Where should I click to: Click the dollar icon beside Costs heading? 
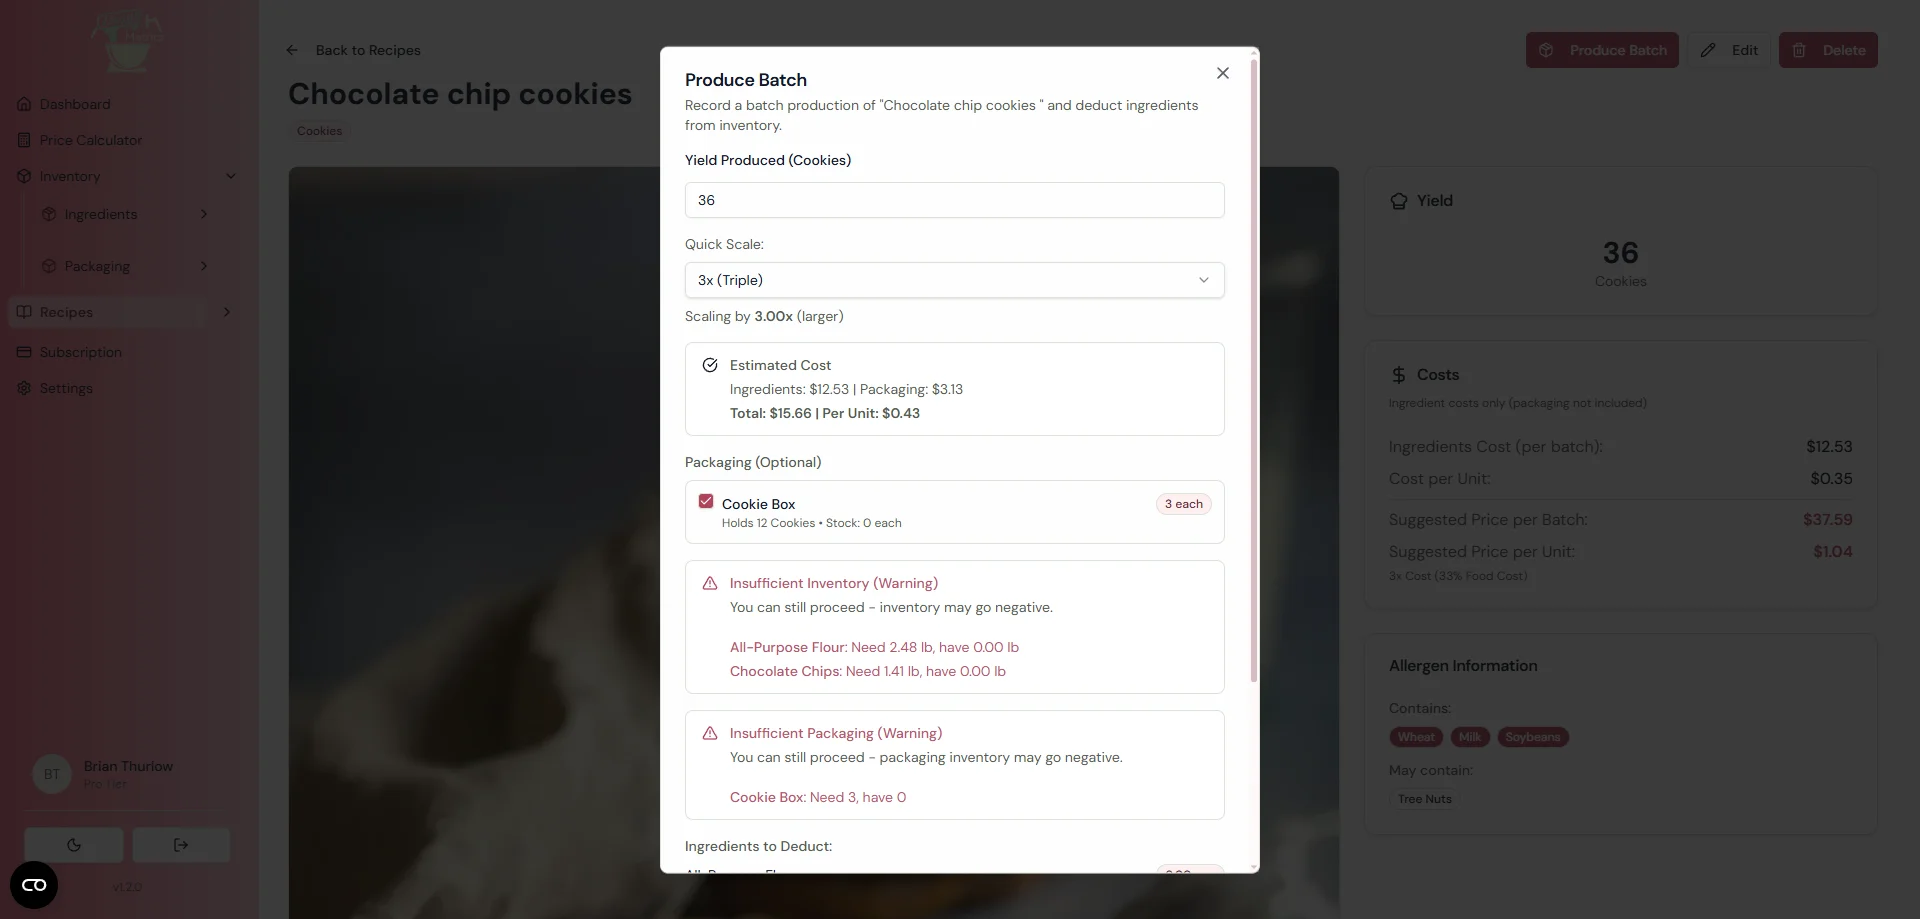[x=1398, y=375]
